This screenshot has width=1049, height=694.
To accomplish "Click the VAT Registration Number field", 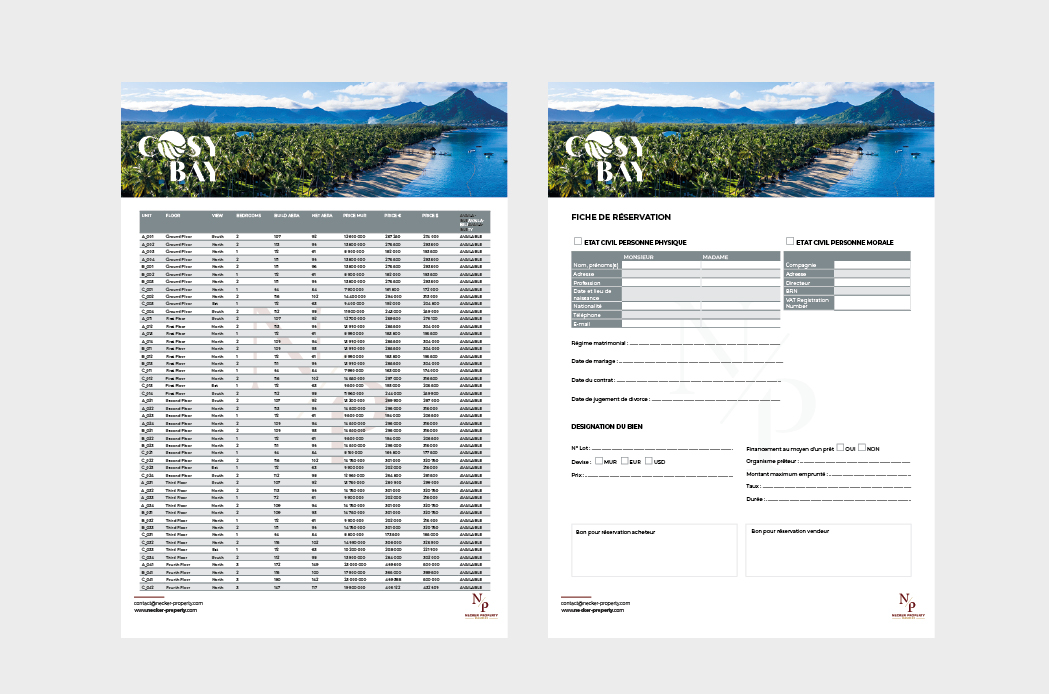I will pos(872,302).
